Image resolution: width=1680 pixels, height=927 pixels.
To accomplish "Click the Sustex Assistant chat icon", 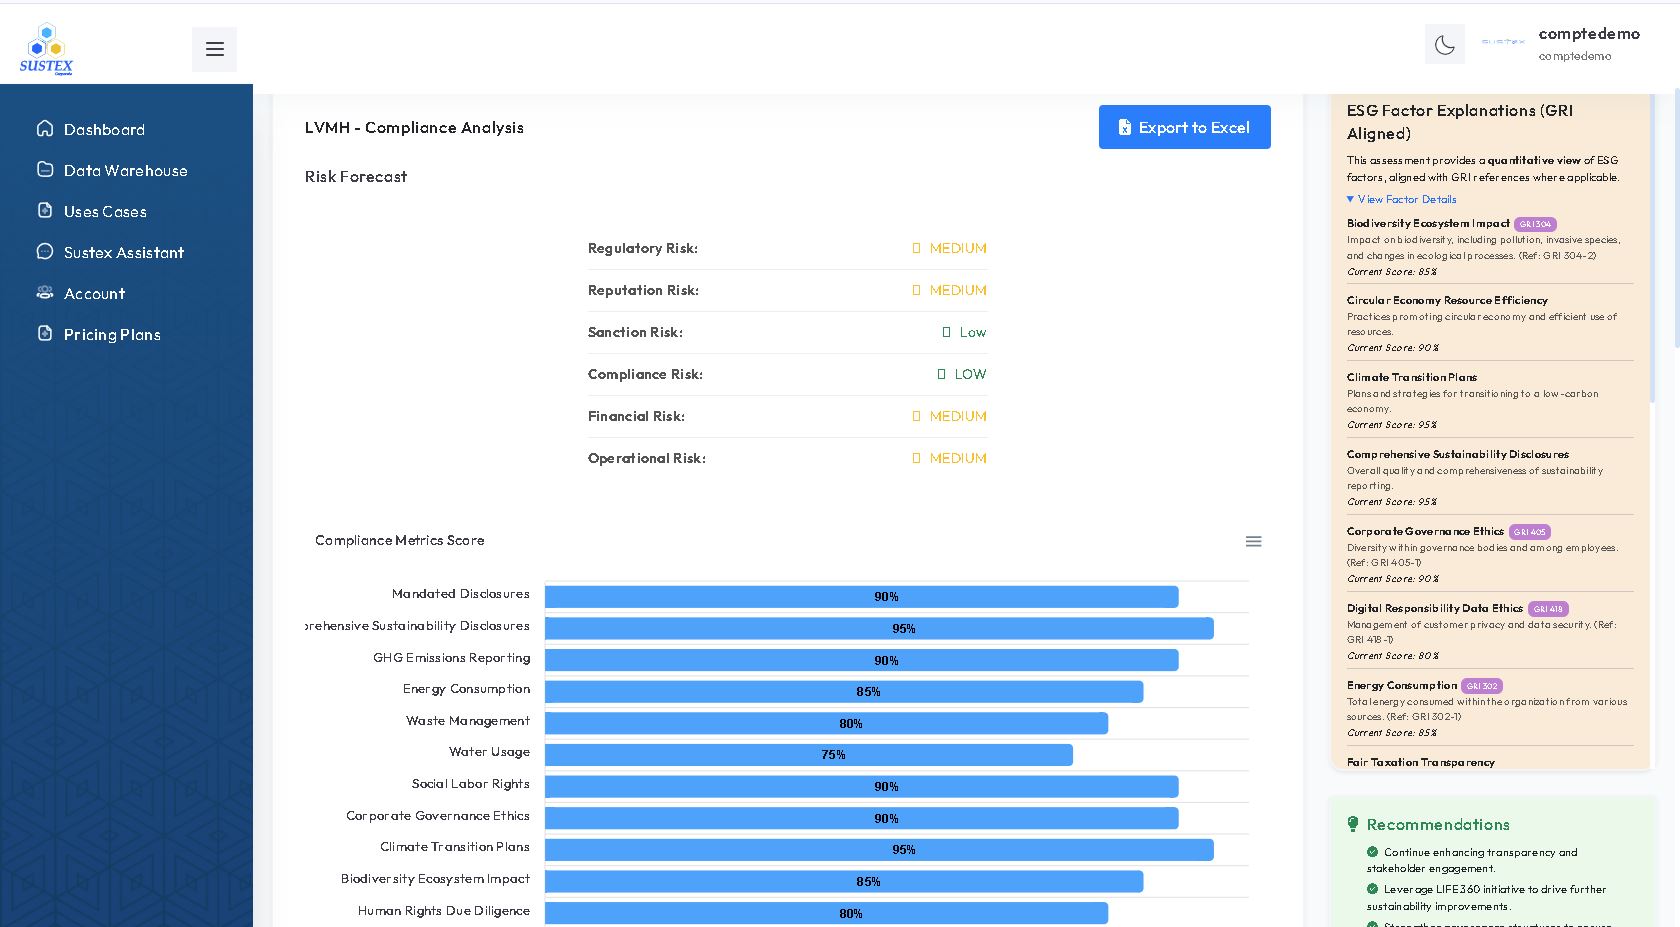I will point(45,251).
